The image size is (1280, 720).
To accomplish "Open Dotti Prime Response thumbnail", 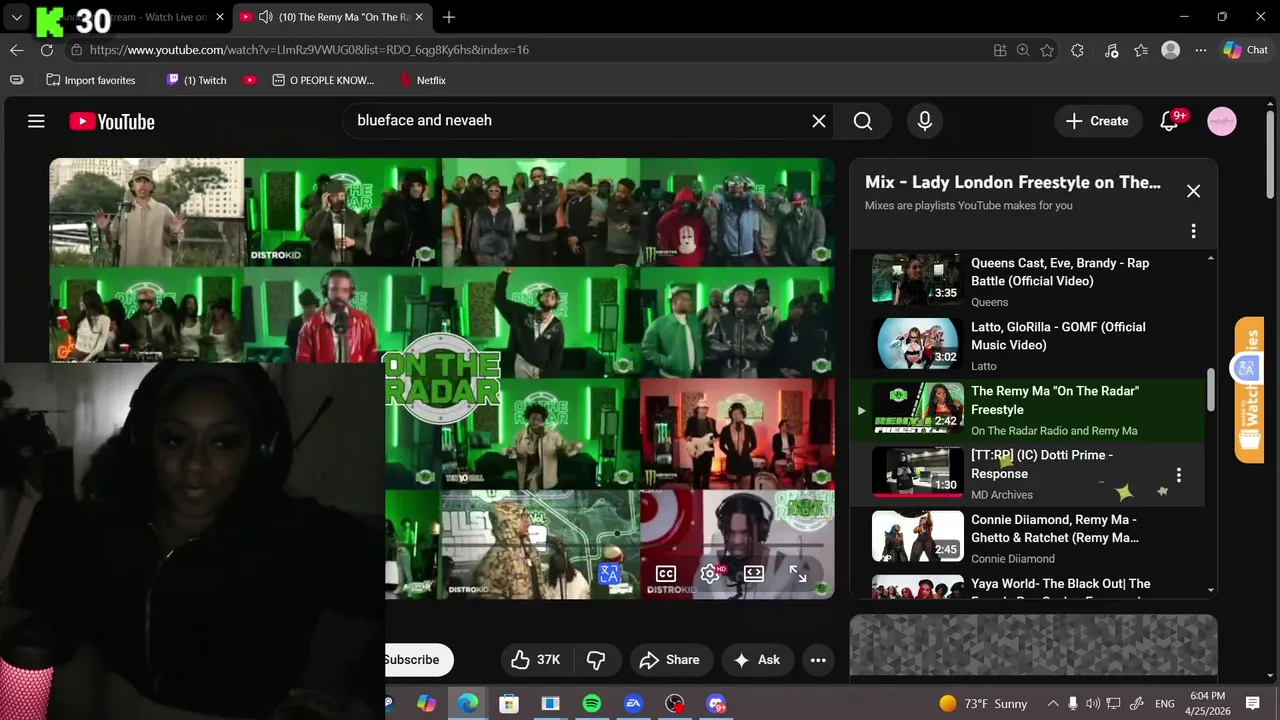I will pyautogui.click(x=917, y=472).
